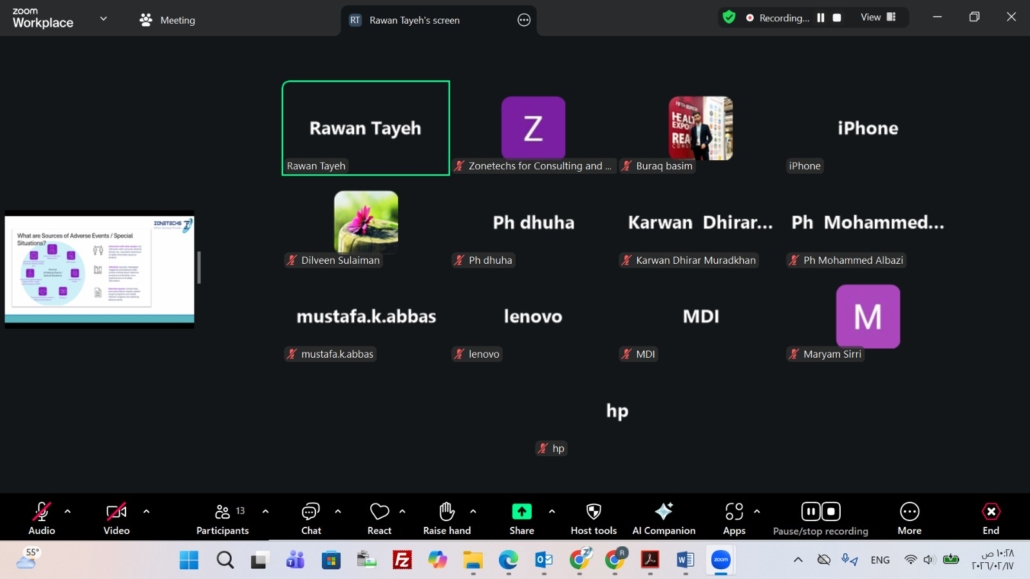This screenshot has height=579, width=1030.
Task: Expand the Raise hand options arrow
Action: click(473, 511)
